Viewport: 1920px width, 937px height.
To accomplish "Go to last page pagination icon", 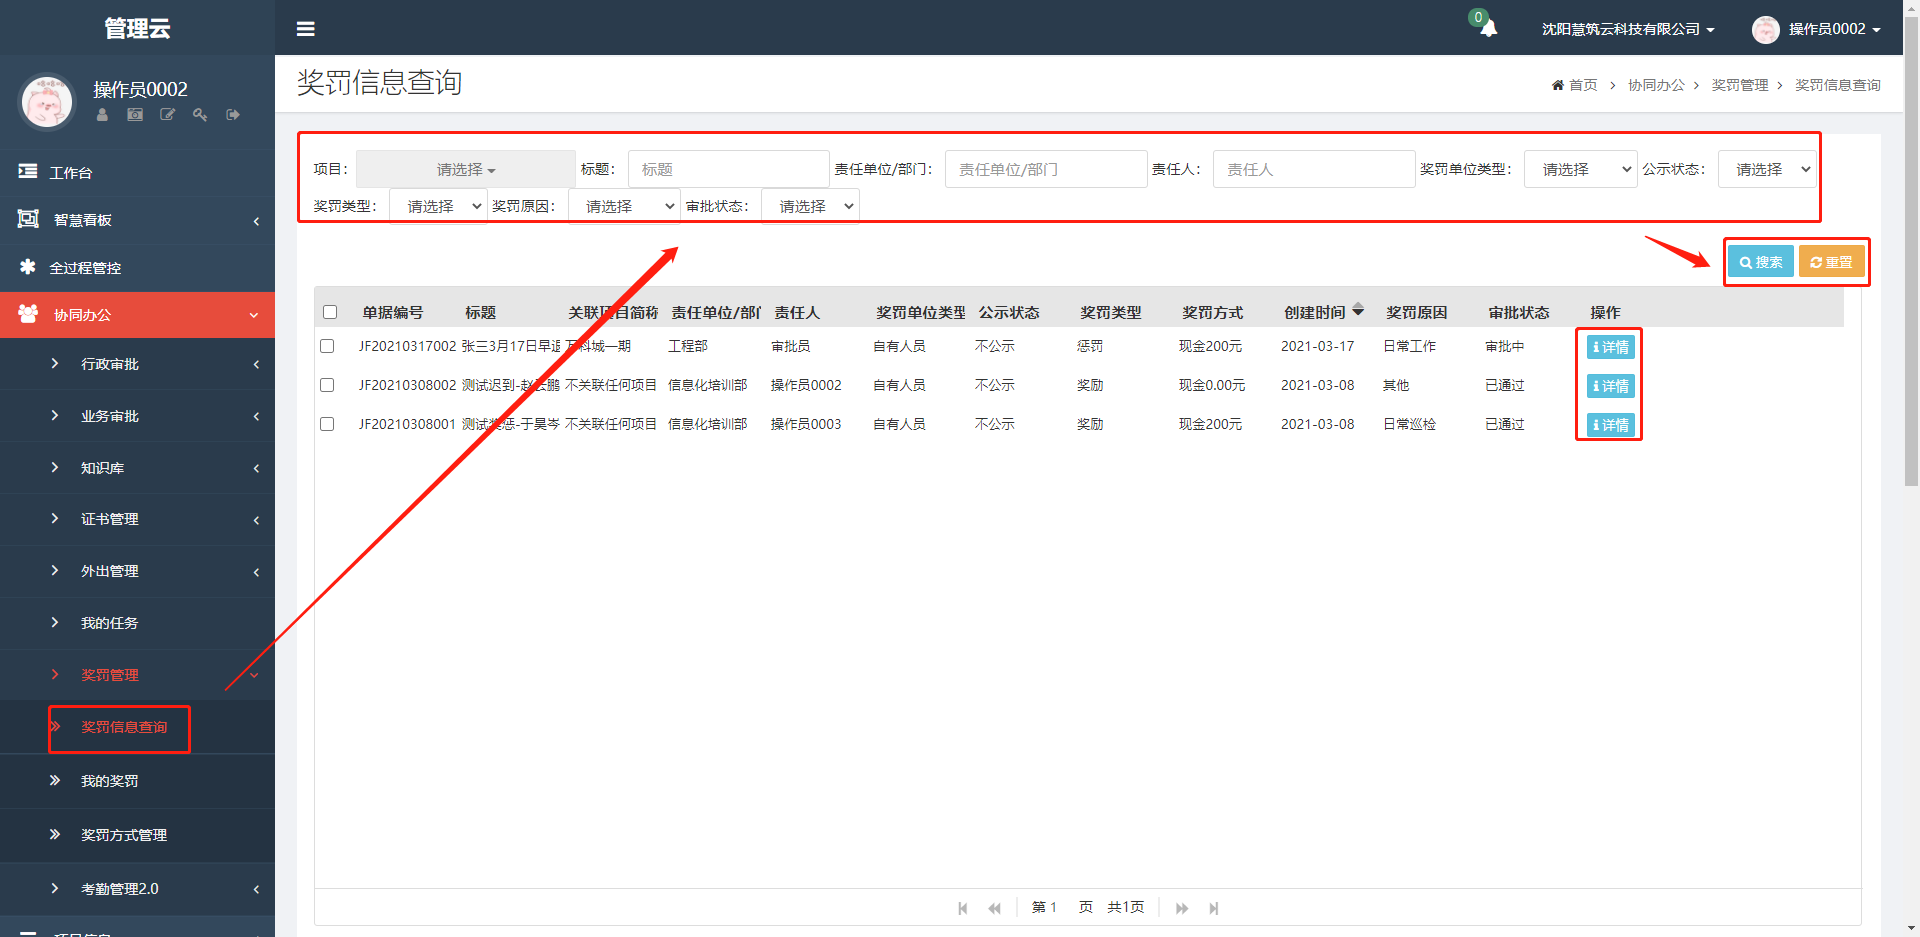I will (1214, 908).
